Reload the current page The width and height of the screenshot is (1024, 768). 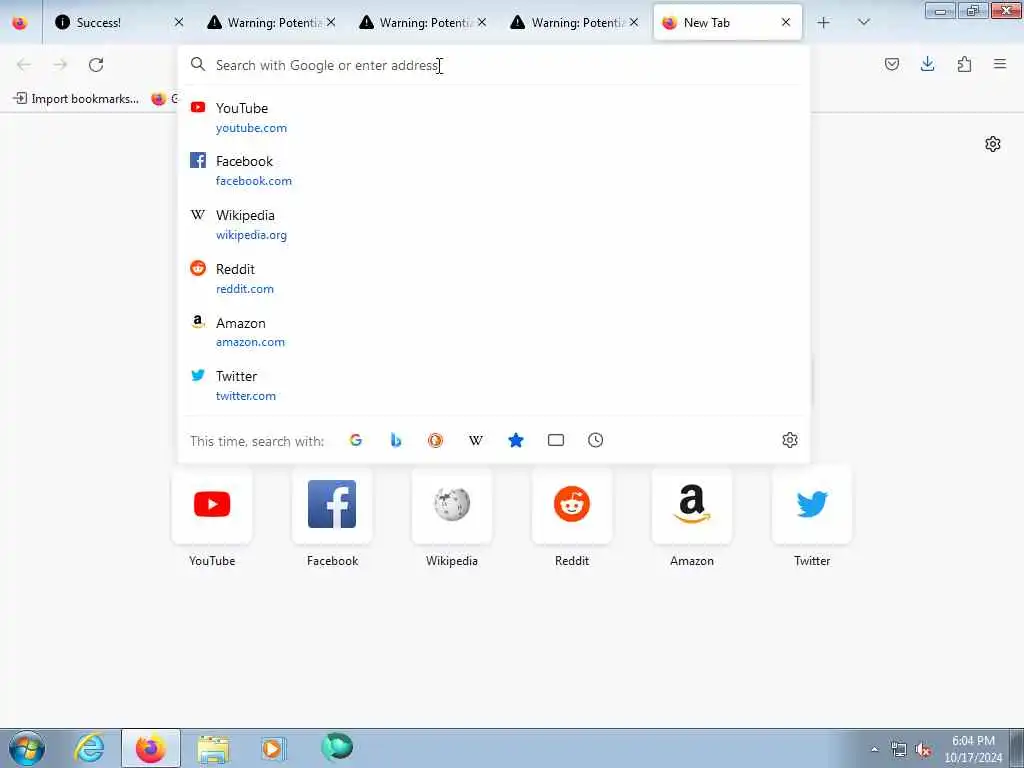pyautogui.click(x=96, y=65)
